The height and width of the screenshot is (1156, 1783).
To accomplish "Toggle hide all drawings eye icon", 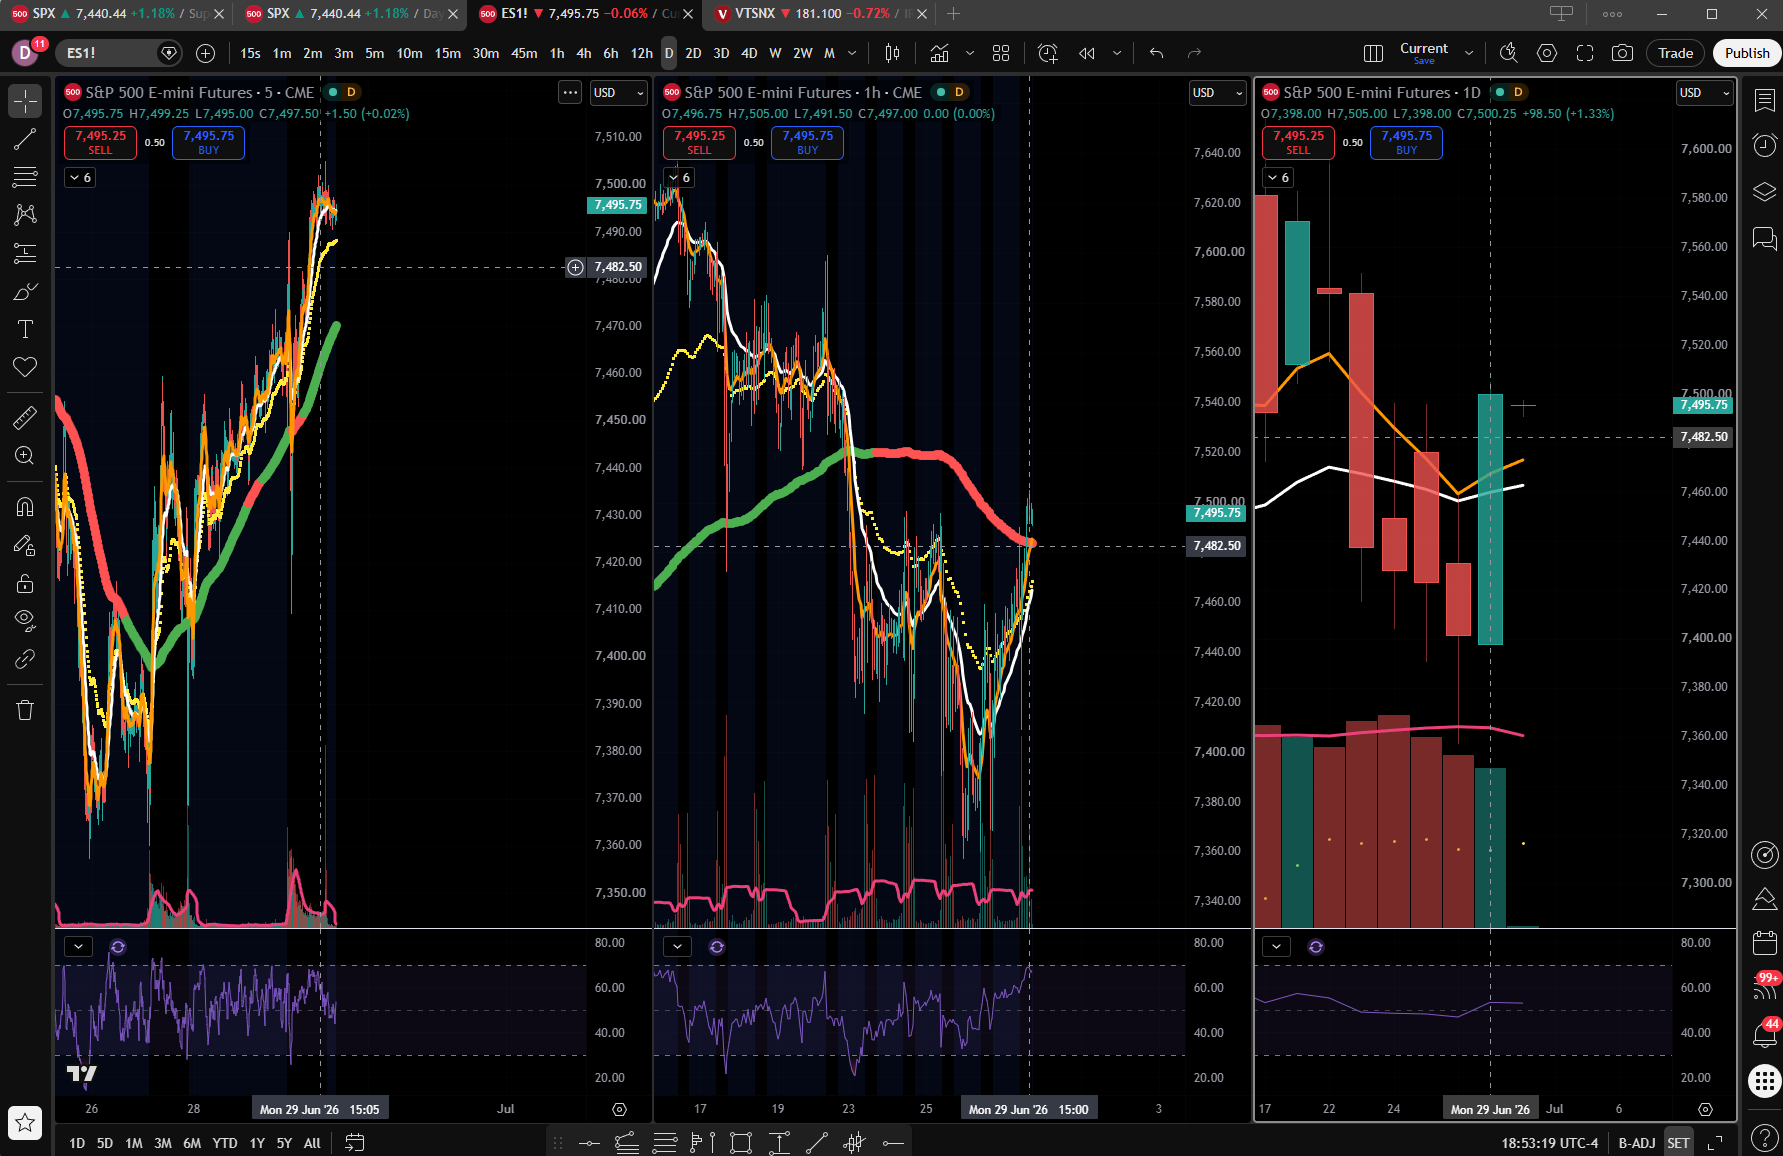I will point(25,621).
